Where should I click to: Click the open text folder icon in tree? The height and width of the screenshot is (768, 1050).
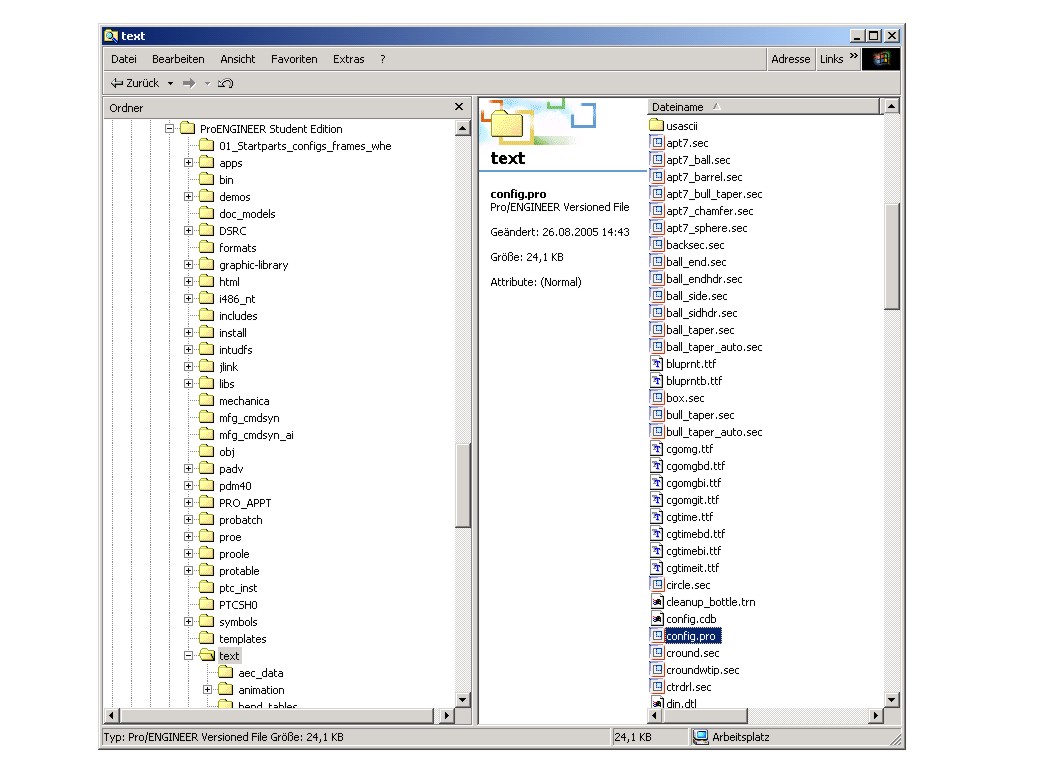coord(207,656)
